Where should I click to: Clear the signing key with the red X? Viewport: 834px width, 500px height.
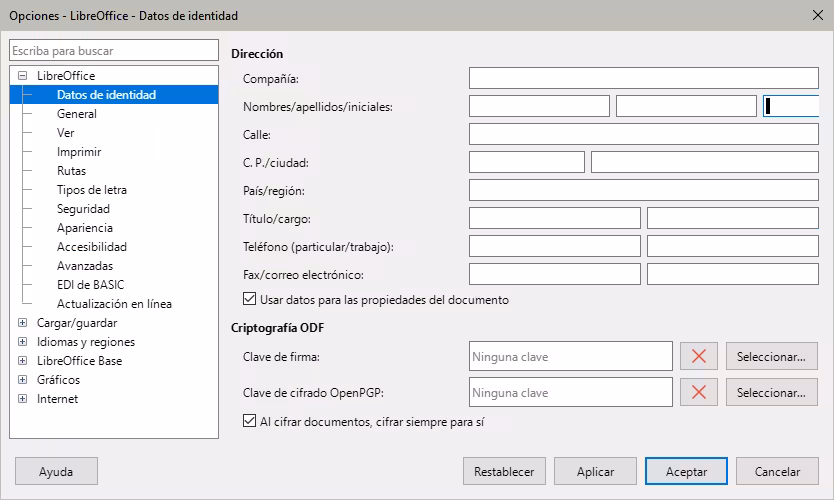point(699,356)
